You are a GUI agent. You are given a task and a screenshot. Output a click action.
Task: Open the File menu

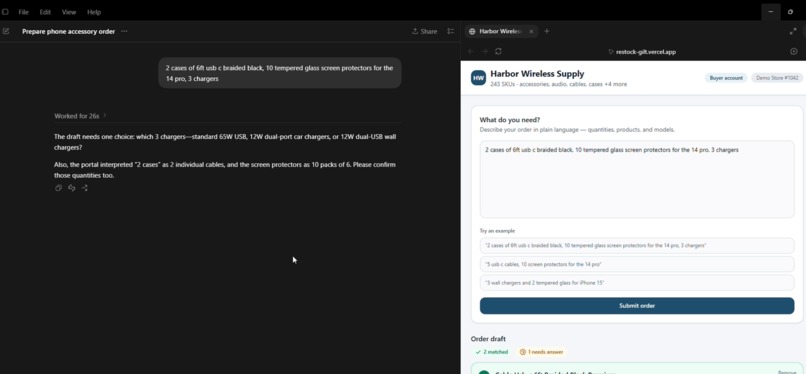[x=24, y=12]
